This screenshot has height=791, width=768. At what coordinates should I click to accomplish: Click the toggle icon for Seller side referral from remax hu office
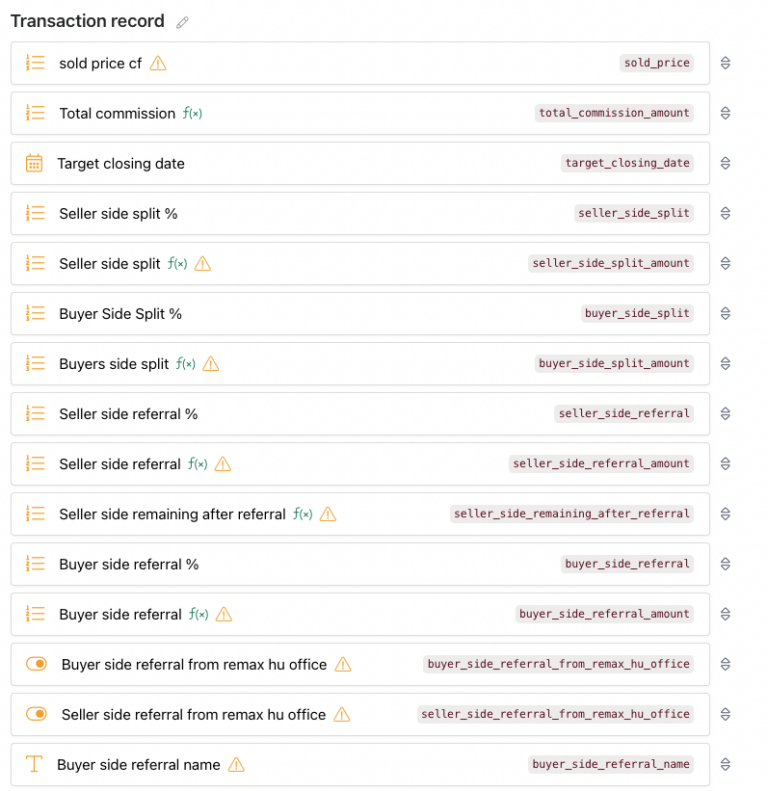(x=36, y=714)
